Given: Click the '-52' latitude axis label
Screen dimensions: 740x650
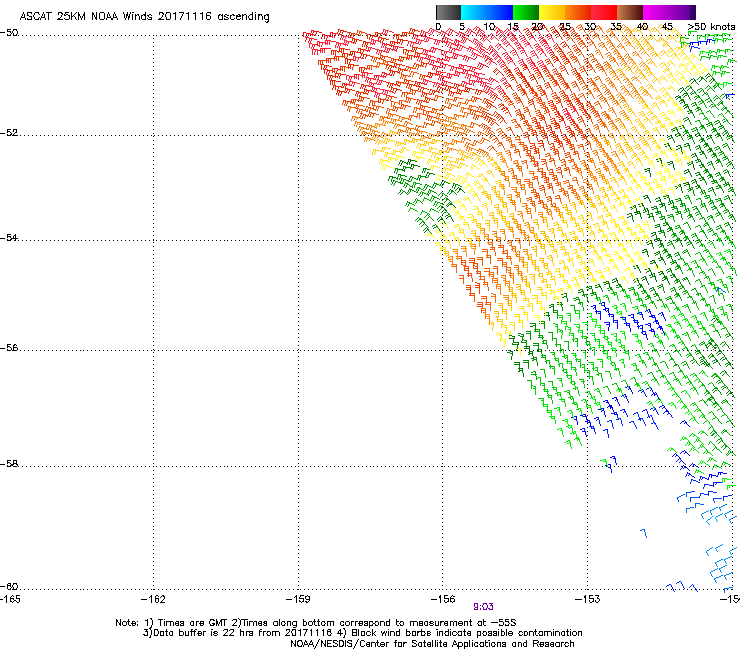Looking at the screenshot, I should pos(9,133).
